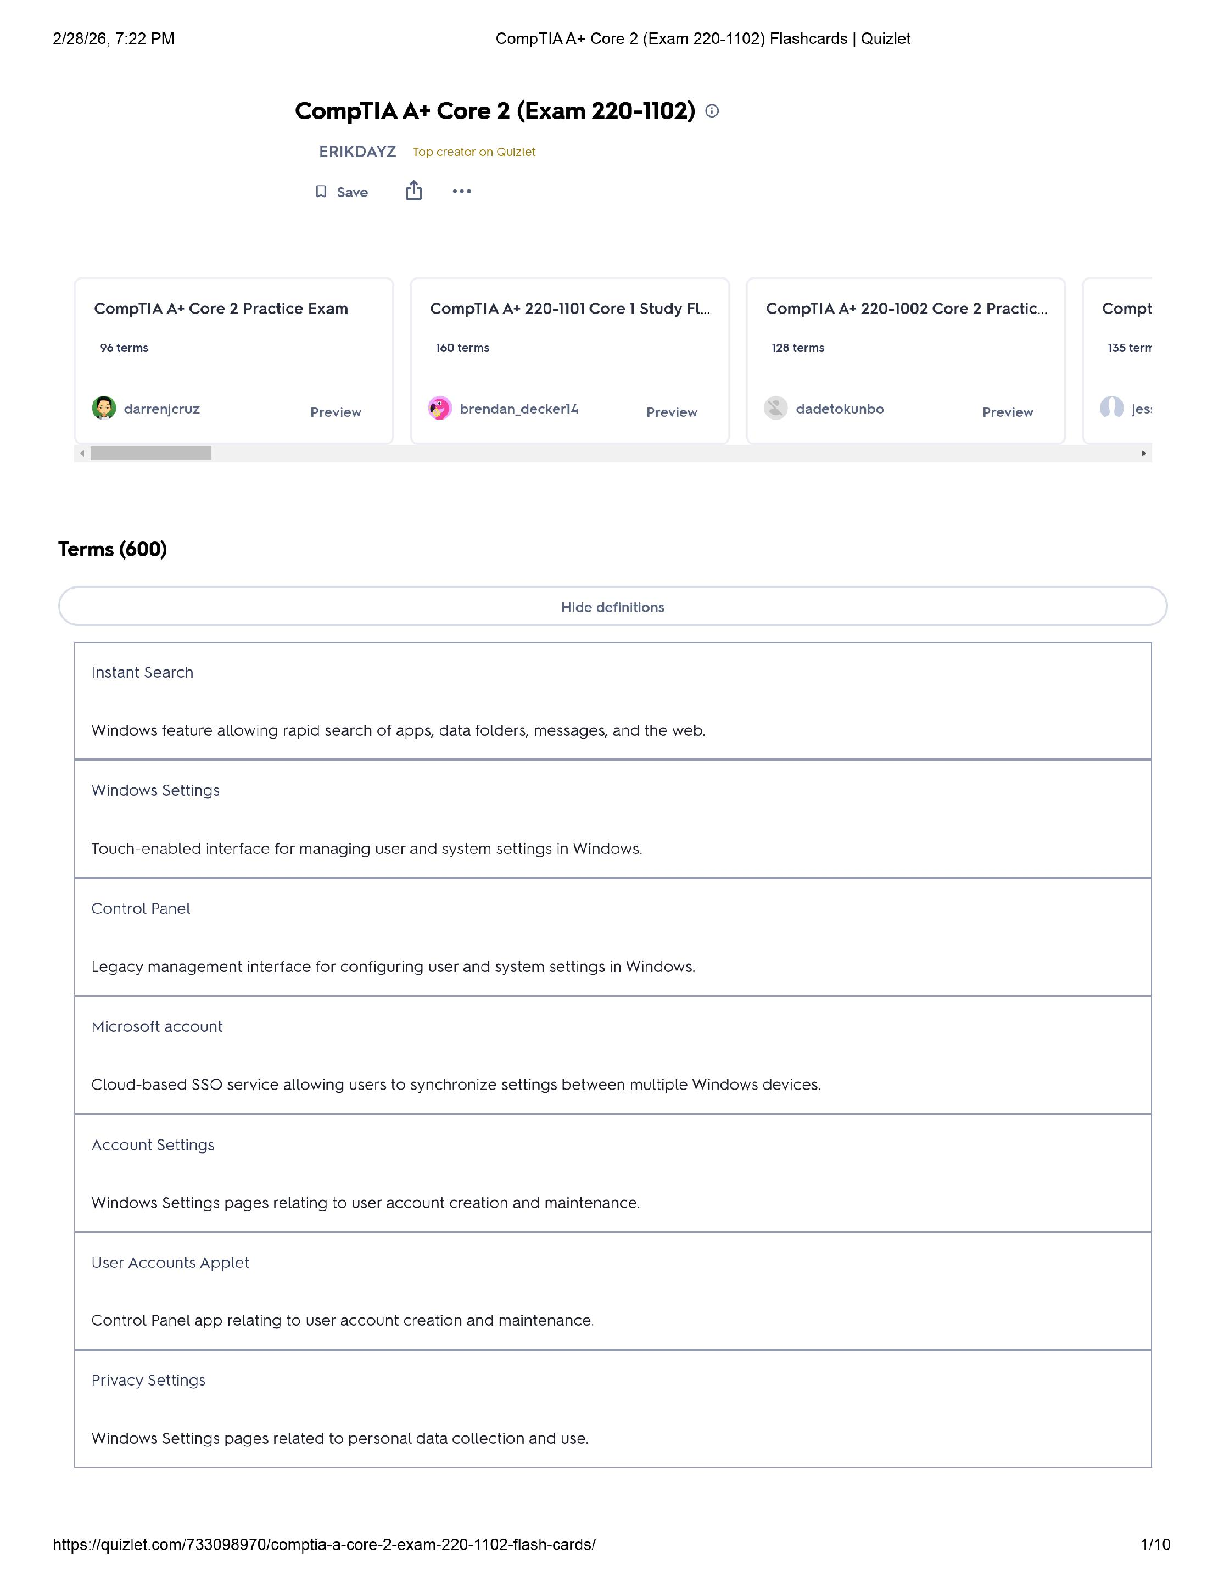Preview the brendan_decker14 study set
Screen dimensions: 1224x1584
coord(671,412)
